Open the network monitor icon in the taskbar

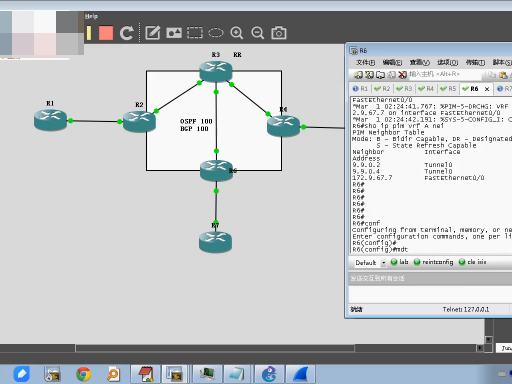[207, 374]
